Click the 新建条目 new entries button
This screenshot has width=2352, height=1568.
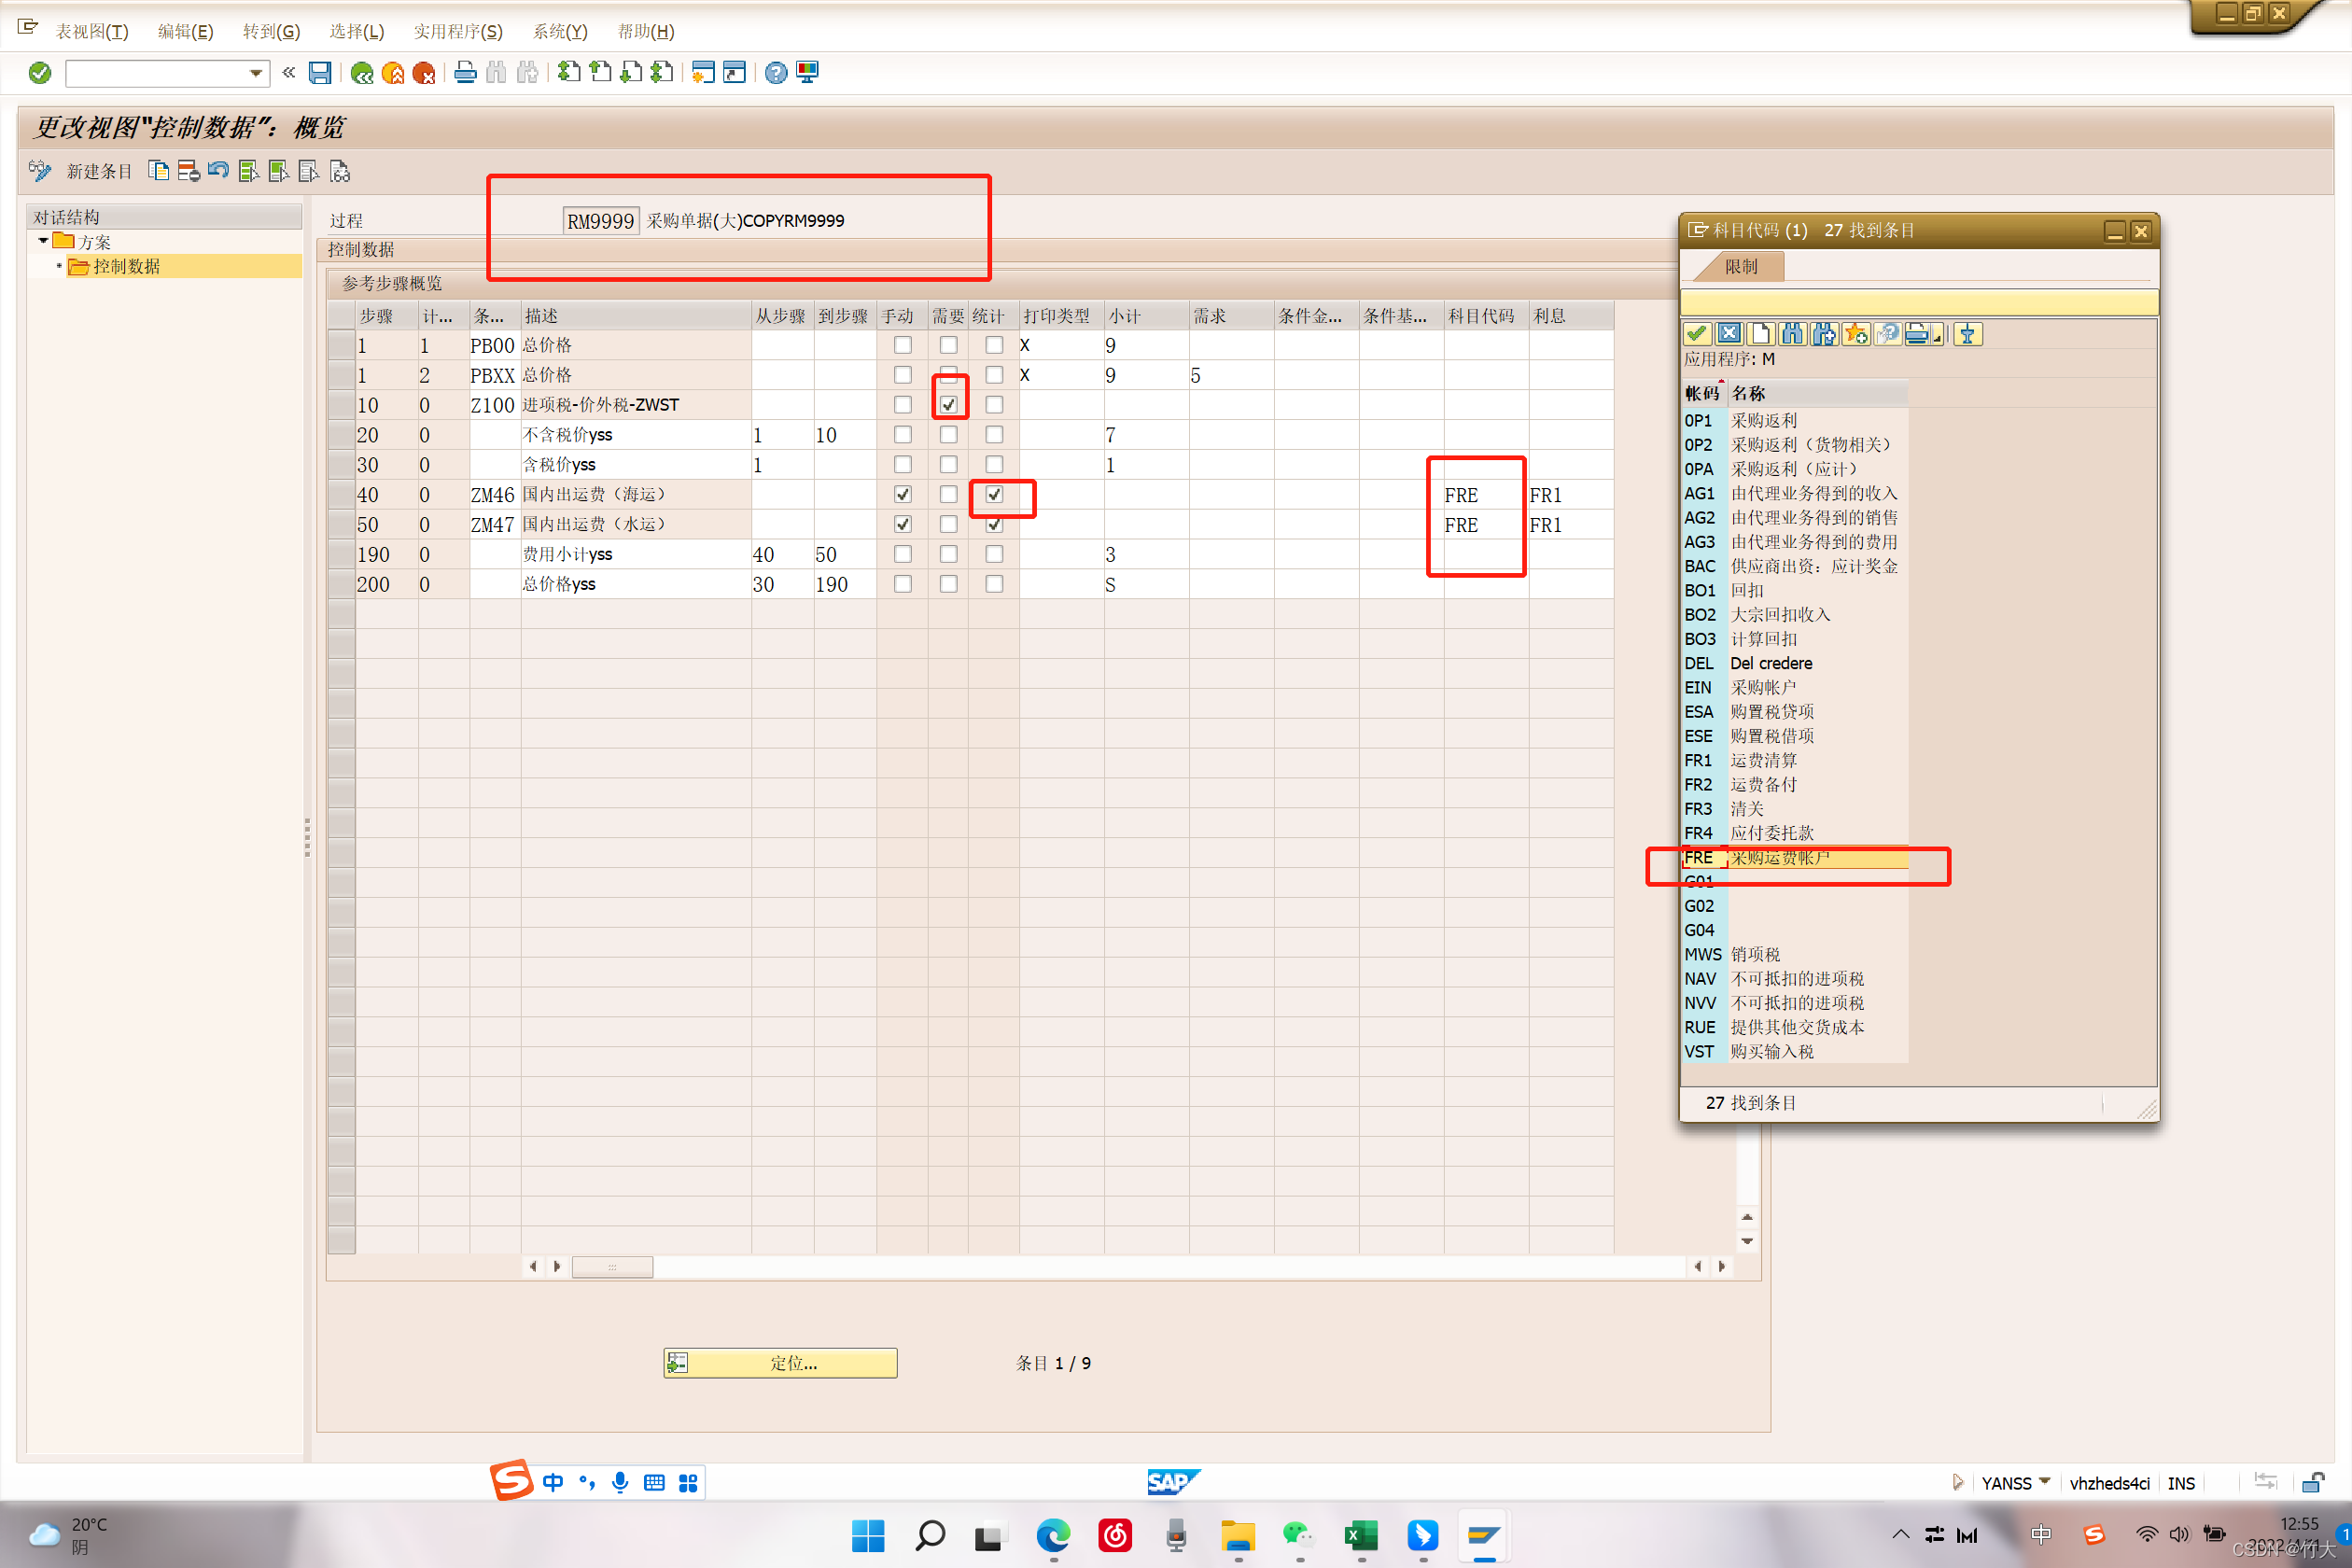(x=98, y=171)
